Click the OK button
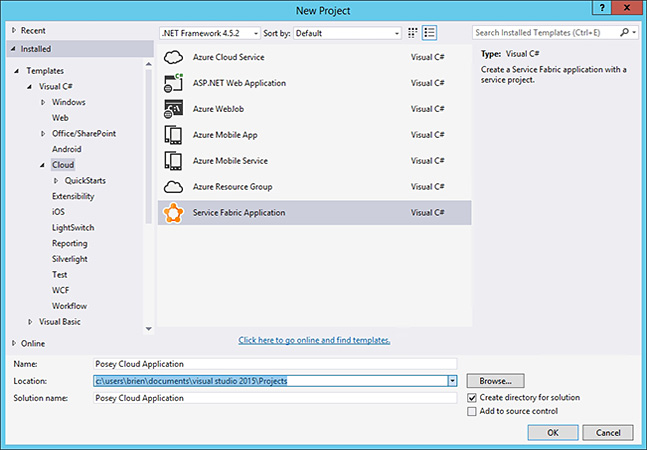The width and height of the screenshot is (647, 450). tap(553, 432)
